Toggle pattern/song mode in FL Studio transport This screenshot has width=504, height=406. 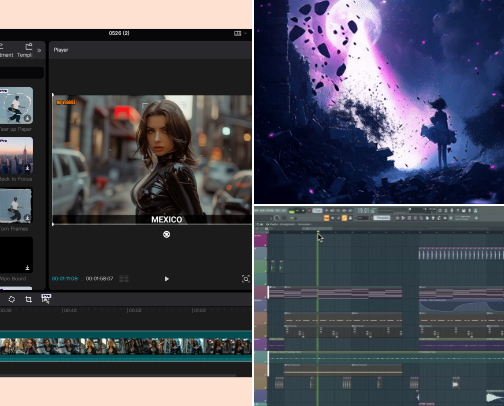click(292, 211)
